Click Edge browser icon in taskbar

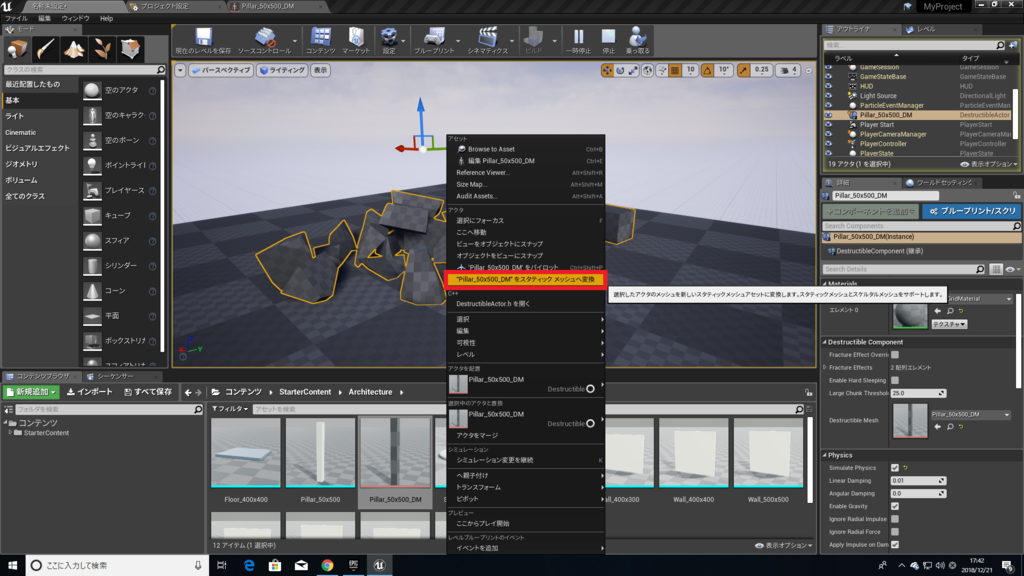(x=249, y=565)
